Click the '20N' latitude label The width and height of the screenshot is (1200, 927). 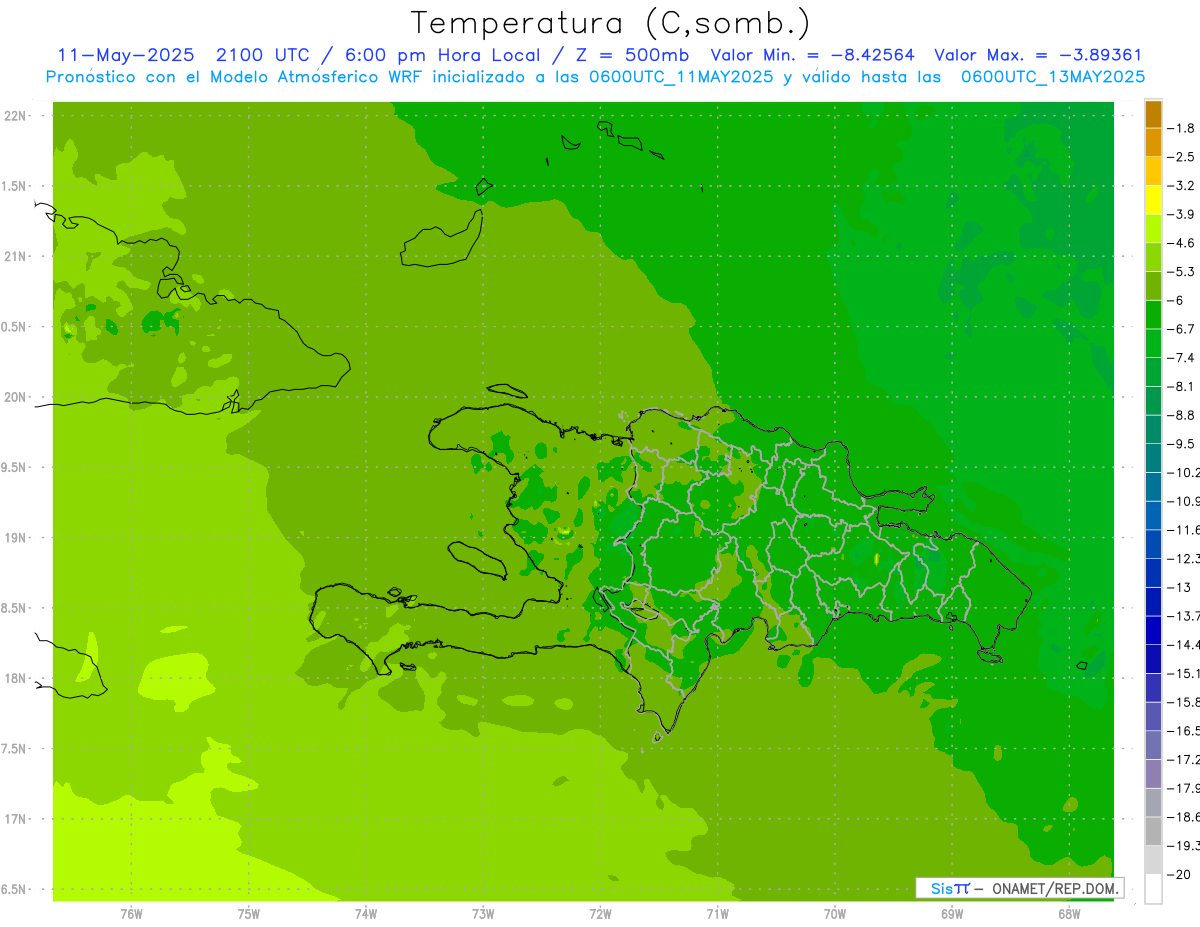point(15,397)
